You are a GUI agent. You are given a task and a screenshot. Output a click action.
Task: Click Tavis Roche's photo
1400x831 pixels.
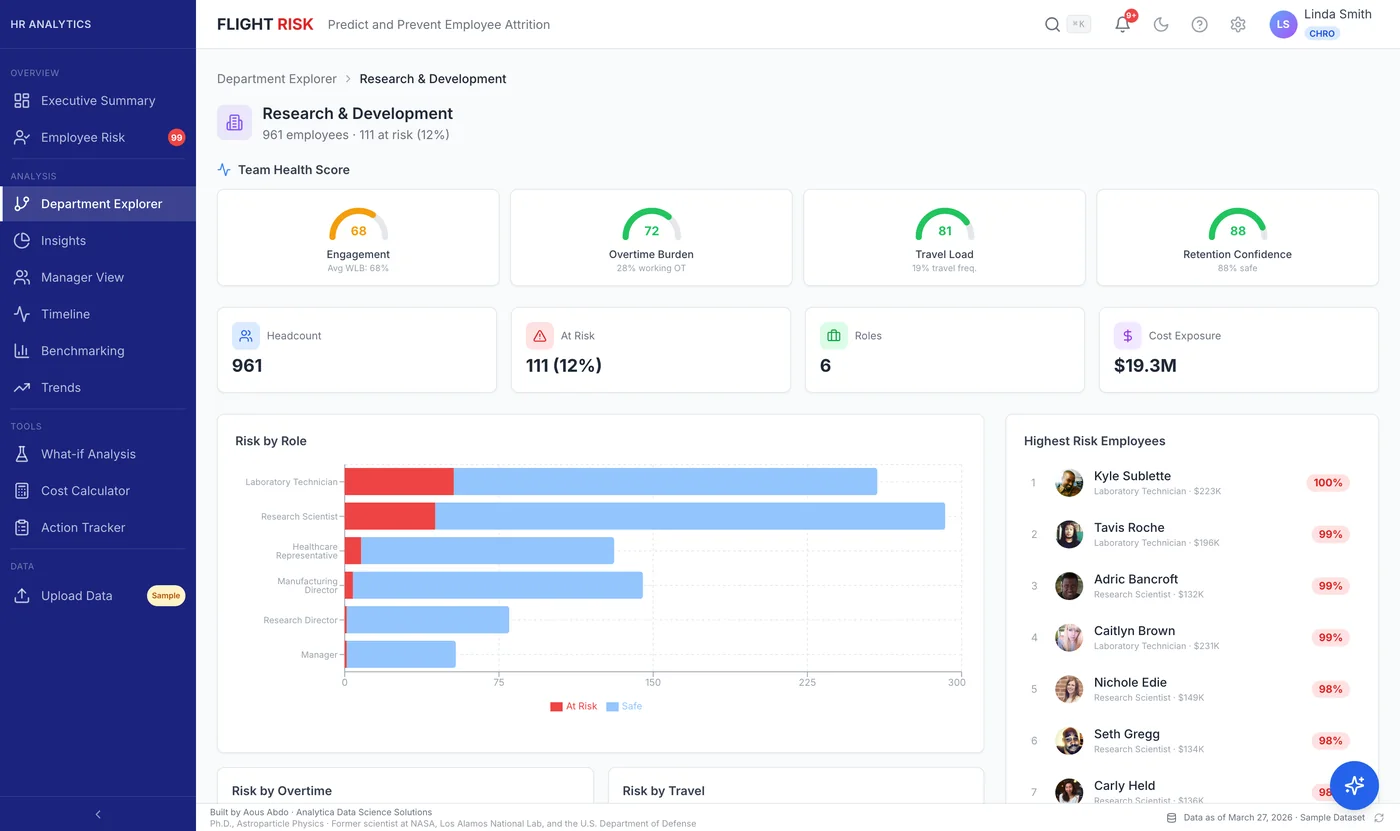pyautogui.click(x=1069, y=534)
